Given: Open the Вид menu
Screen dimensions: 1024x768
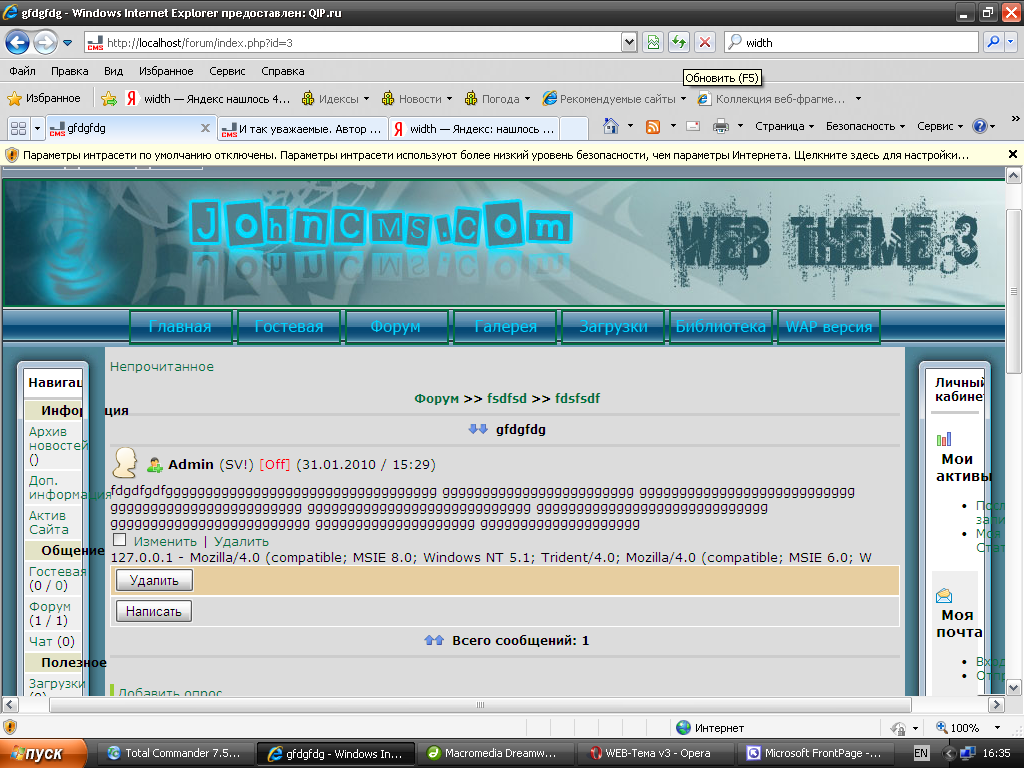Looking at the screenshot, I should coord(113,71).
